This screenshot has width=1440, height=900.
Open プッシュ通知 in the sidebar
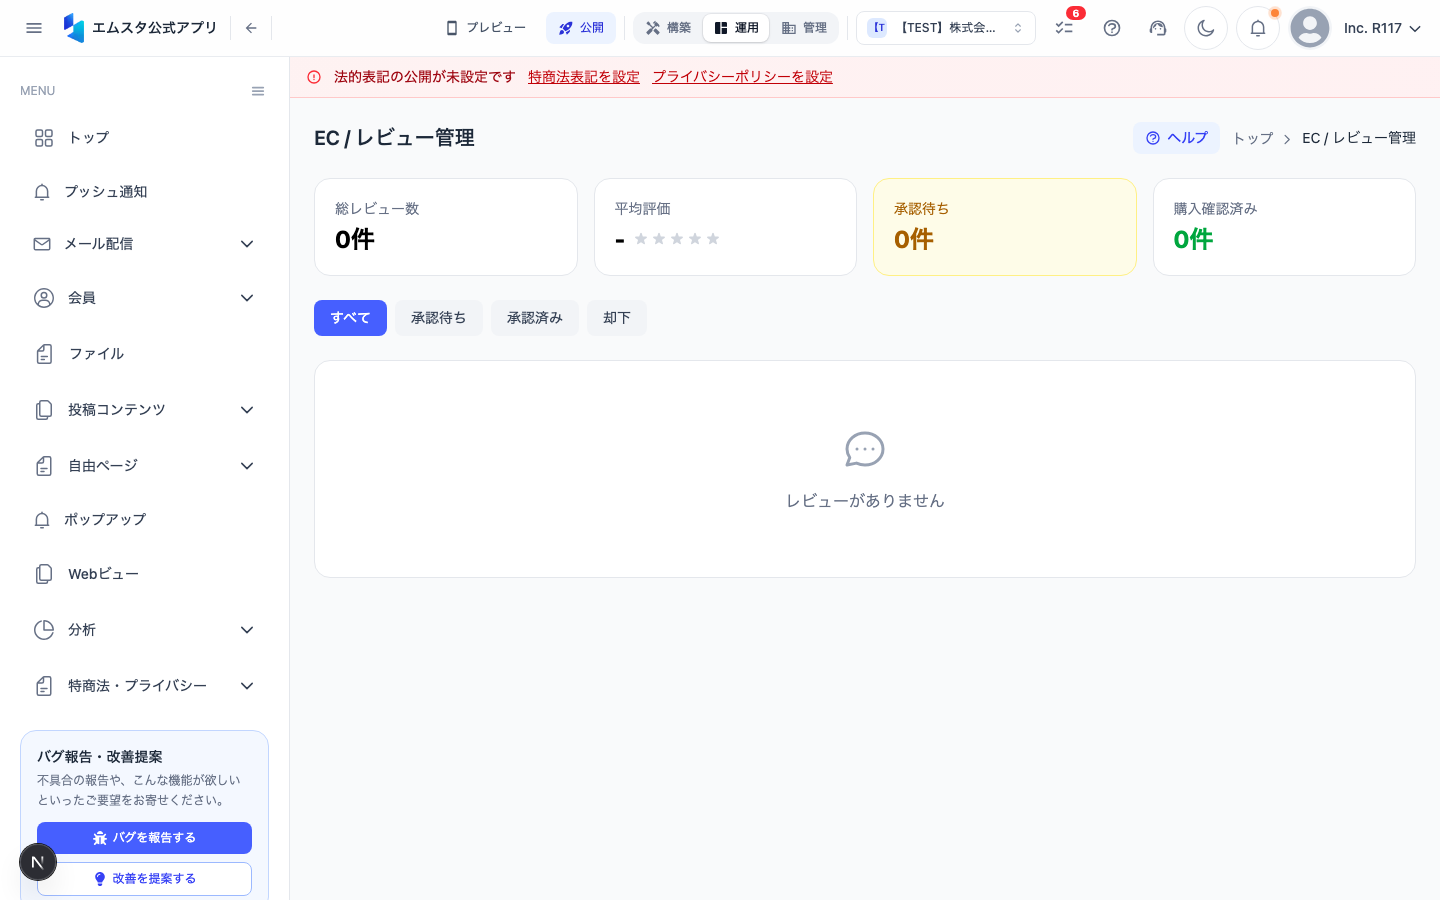point(144,192)
